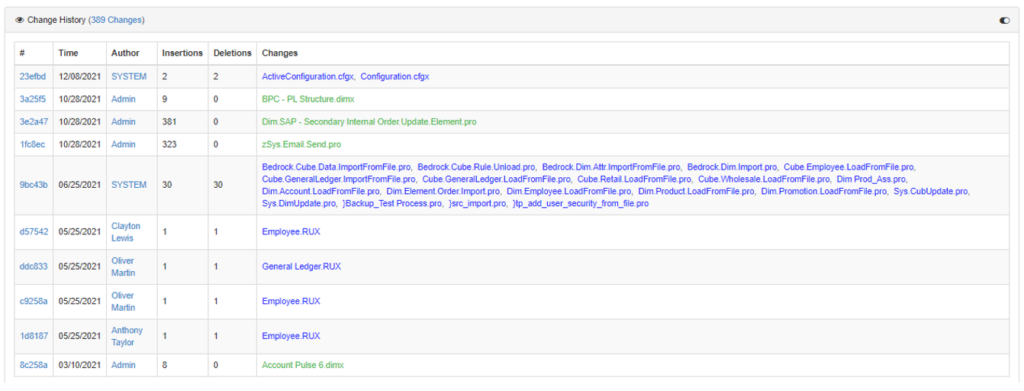This screenshot has height=391, width=1024.
Task: Click author Admin in 3a25f5 row
Action: tap(123, 99)
